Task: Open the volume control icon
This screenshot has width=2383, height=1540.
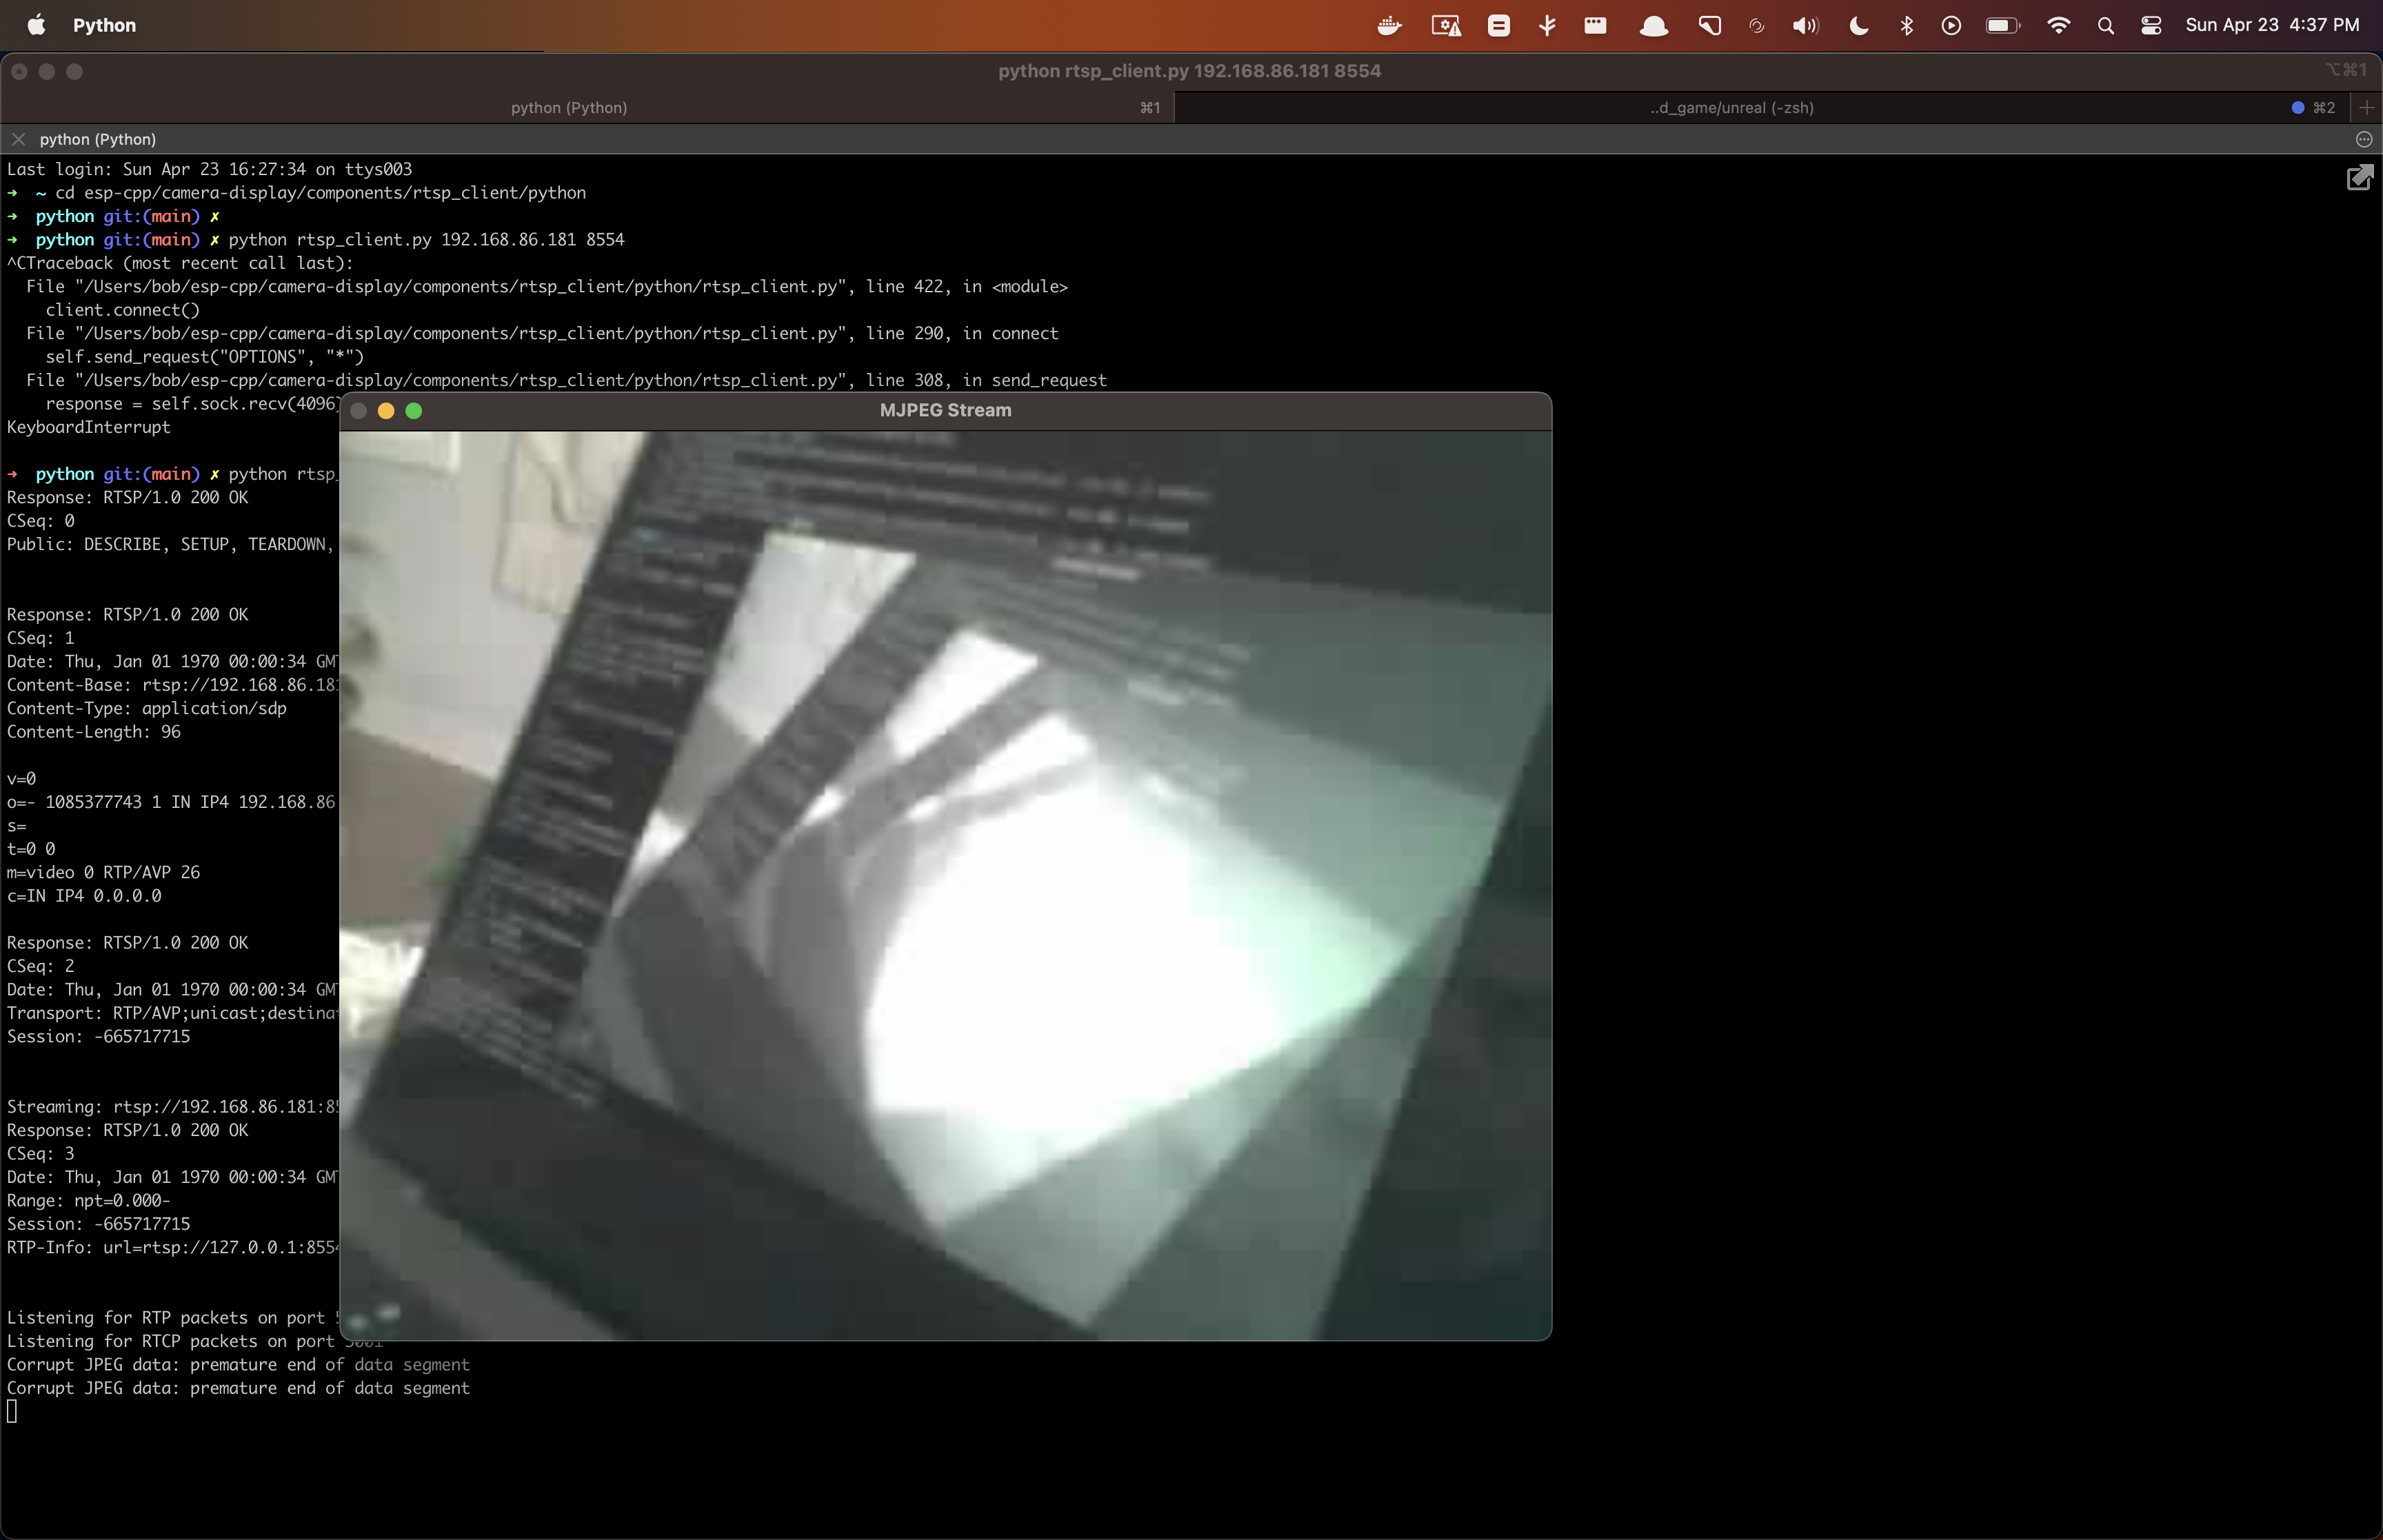Action: [x=1804, y=25]
